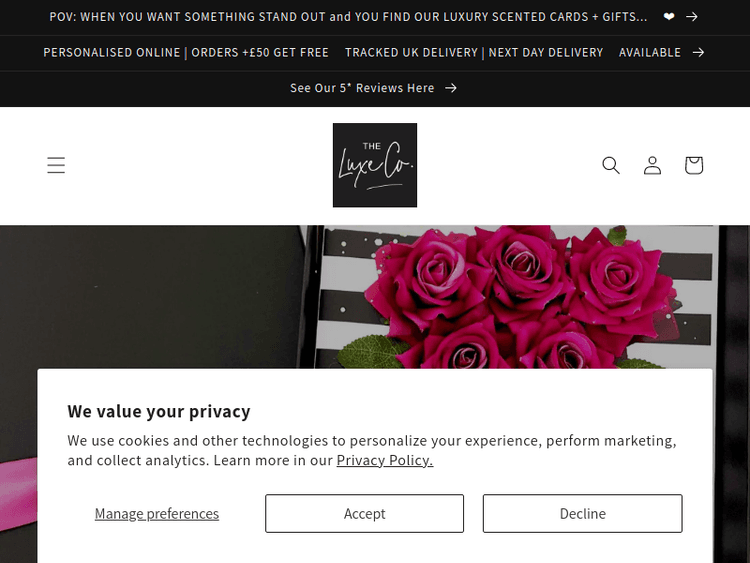The image size is (750, 563).
Task: Open the site search magnifier
Action: click(611, 165)
